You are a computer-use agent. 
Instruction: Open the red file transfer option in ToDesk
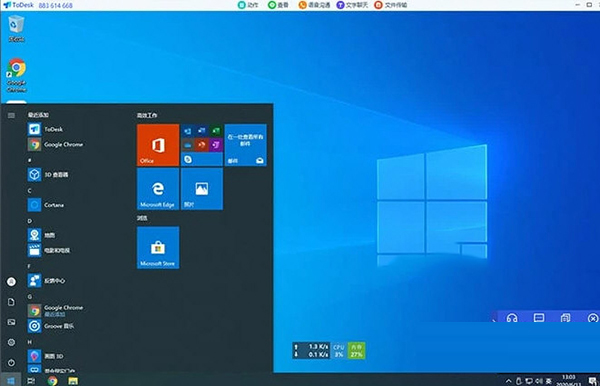390,5
